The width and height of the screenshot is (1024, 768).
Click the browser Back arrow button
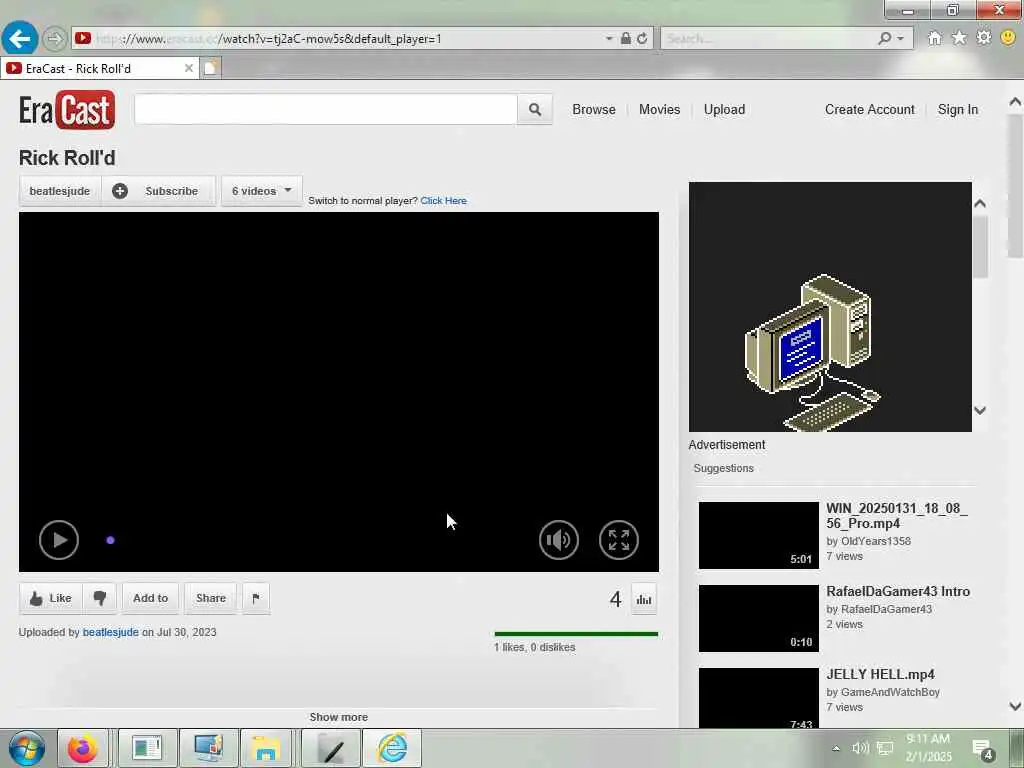coord(20,38)
